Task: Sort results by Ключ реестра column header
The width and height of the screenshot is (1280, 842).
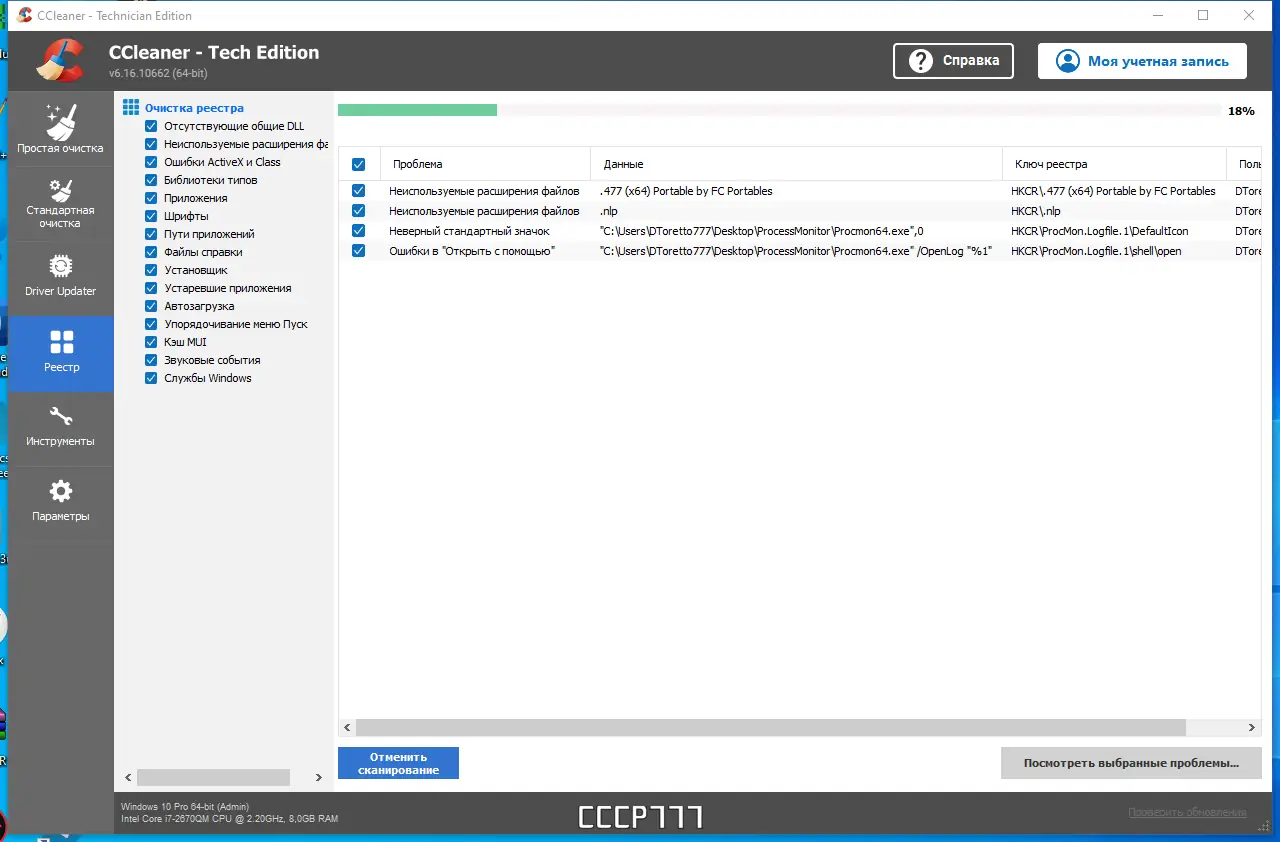Action: [1114, 164]
